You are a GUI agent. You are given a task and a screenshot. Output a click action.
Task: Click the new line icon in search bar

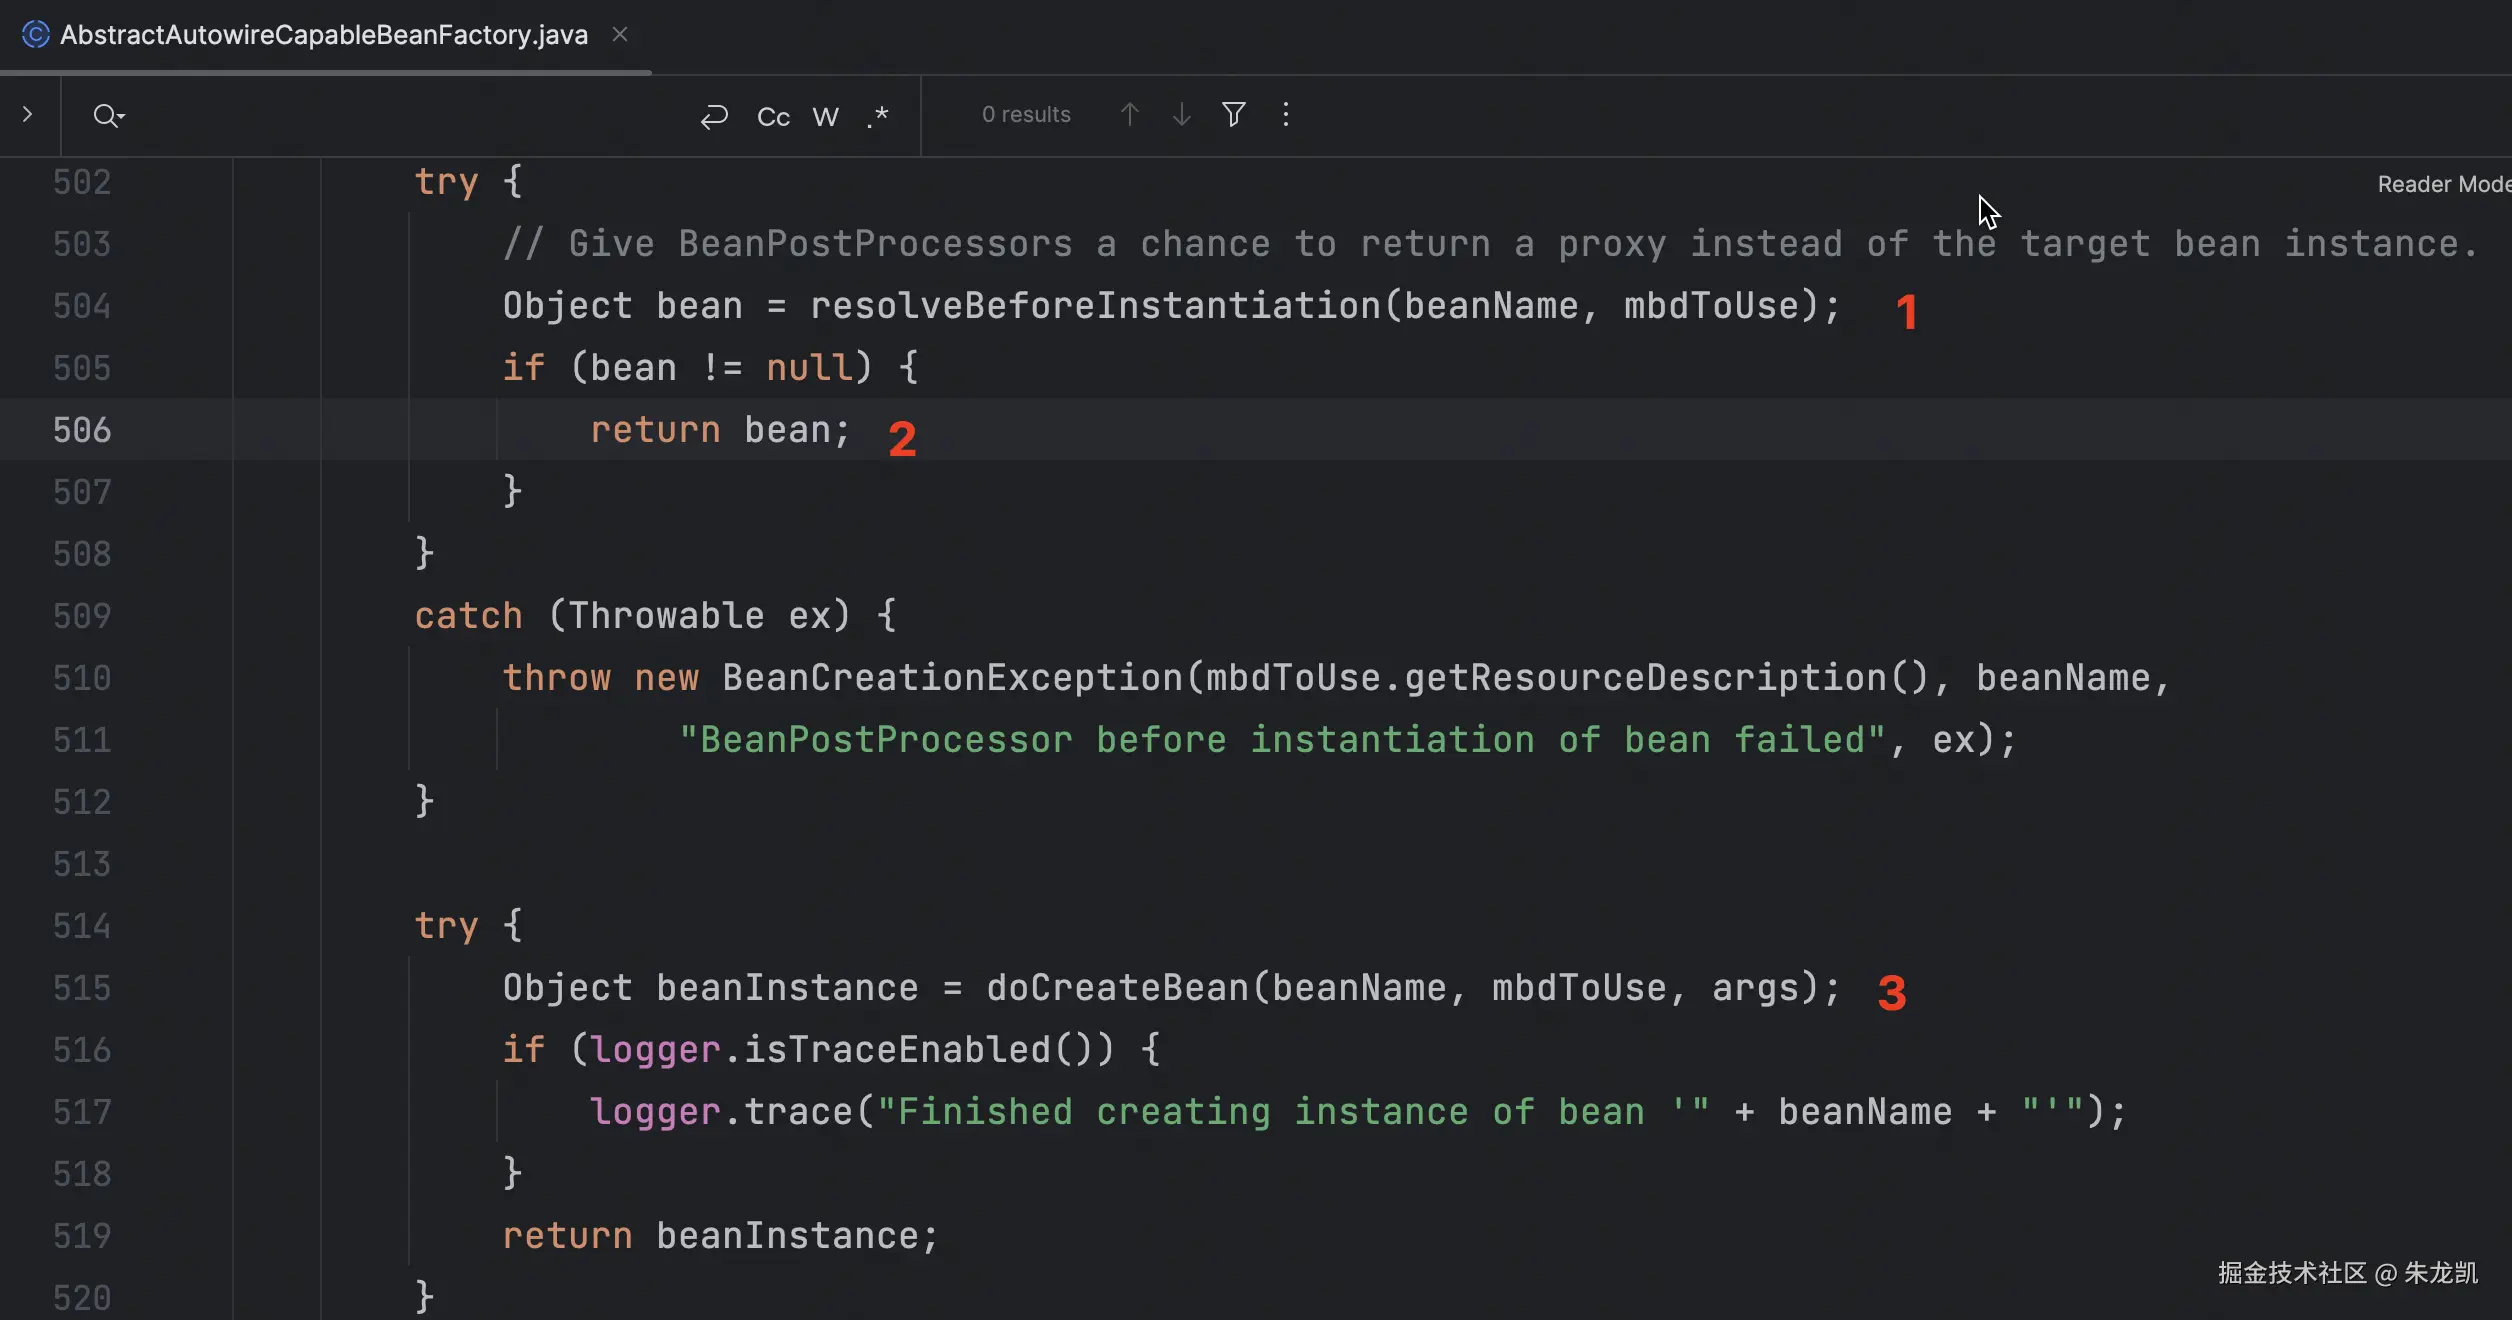(x=714, y=116)
